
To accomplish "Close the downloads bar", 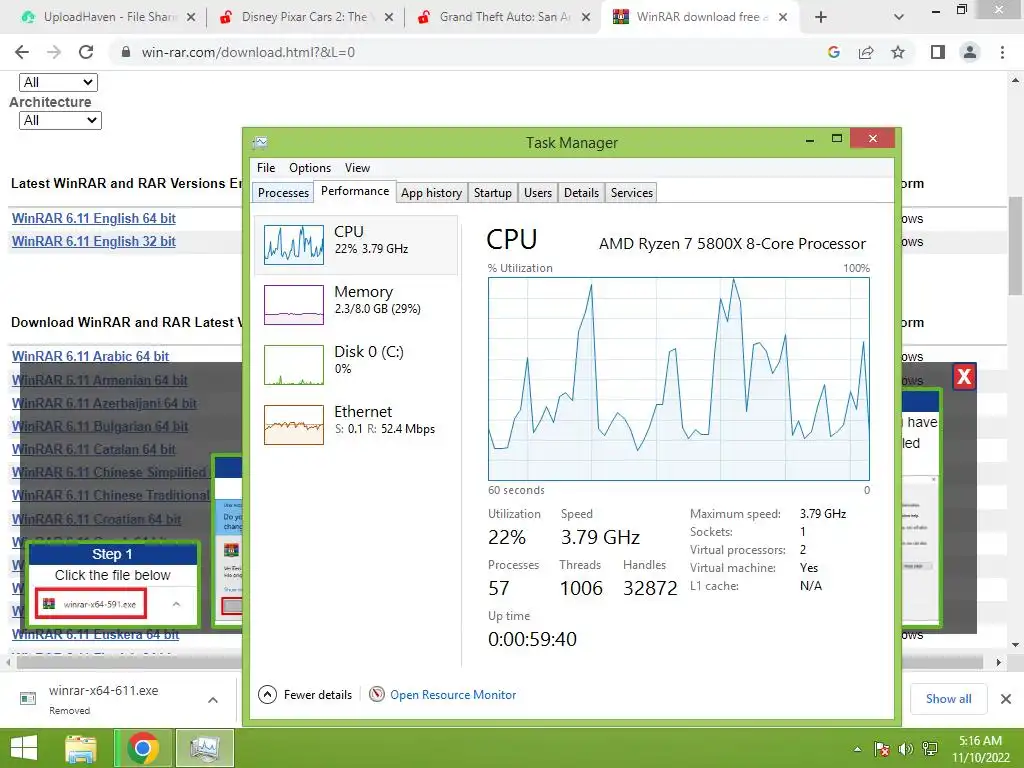I will coord(1006,699).
